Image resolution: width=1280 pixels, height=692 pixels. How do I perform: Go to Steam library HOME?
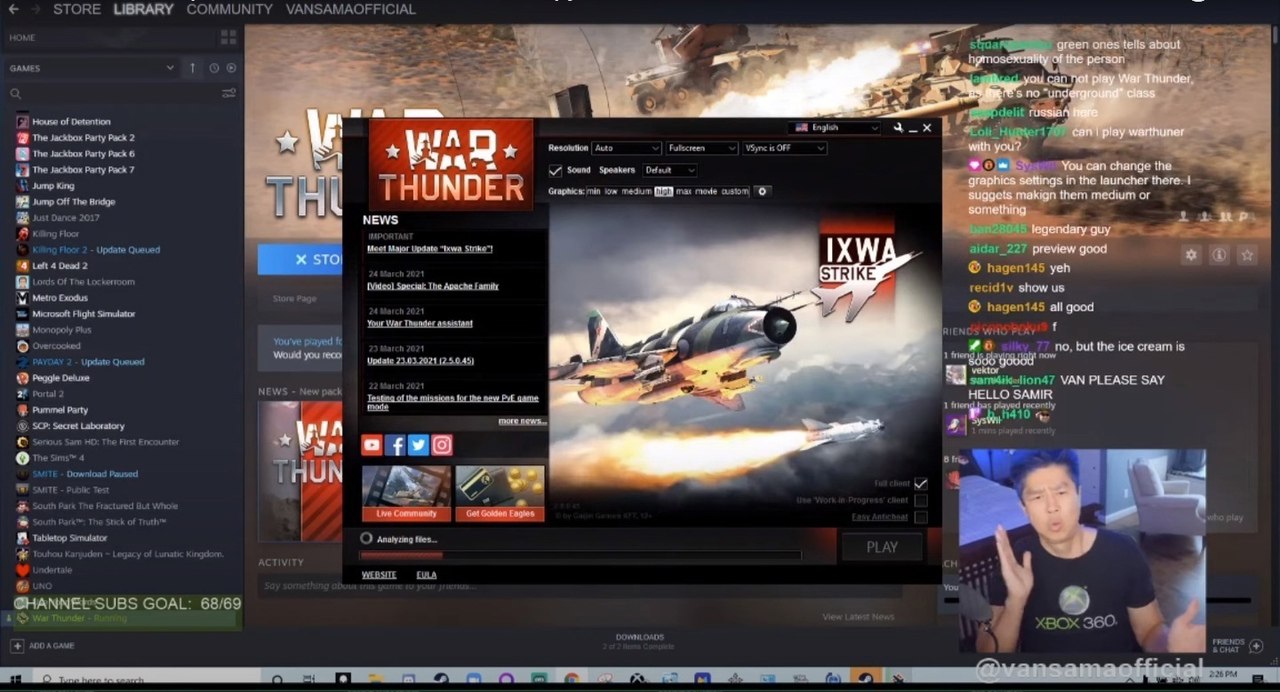click(x=22, y=38)
